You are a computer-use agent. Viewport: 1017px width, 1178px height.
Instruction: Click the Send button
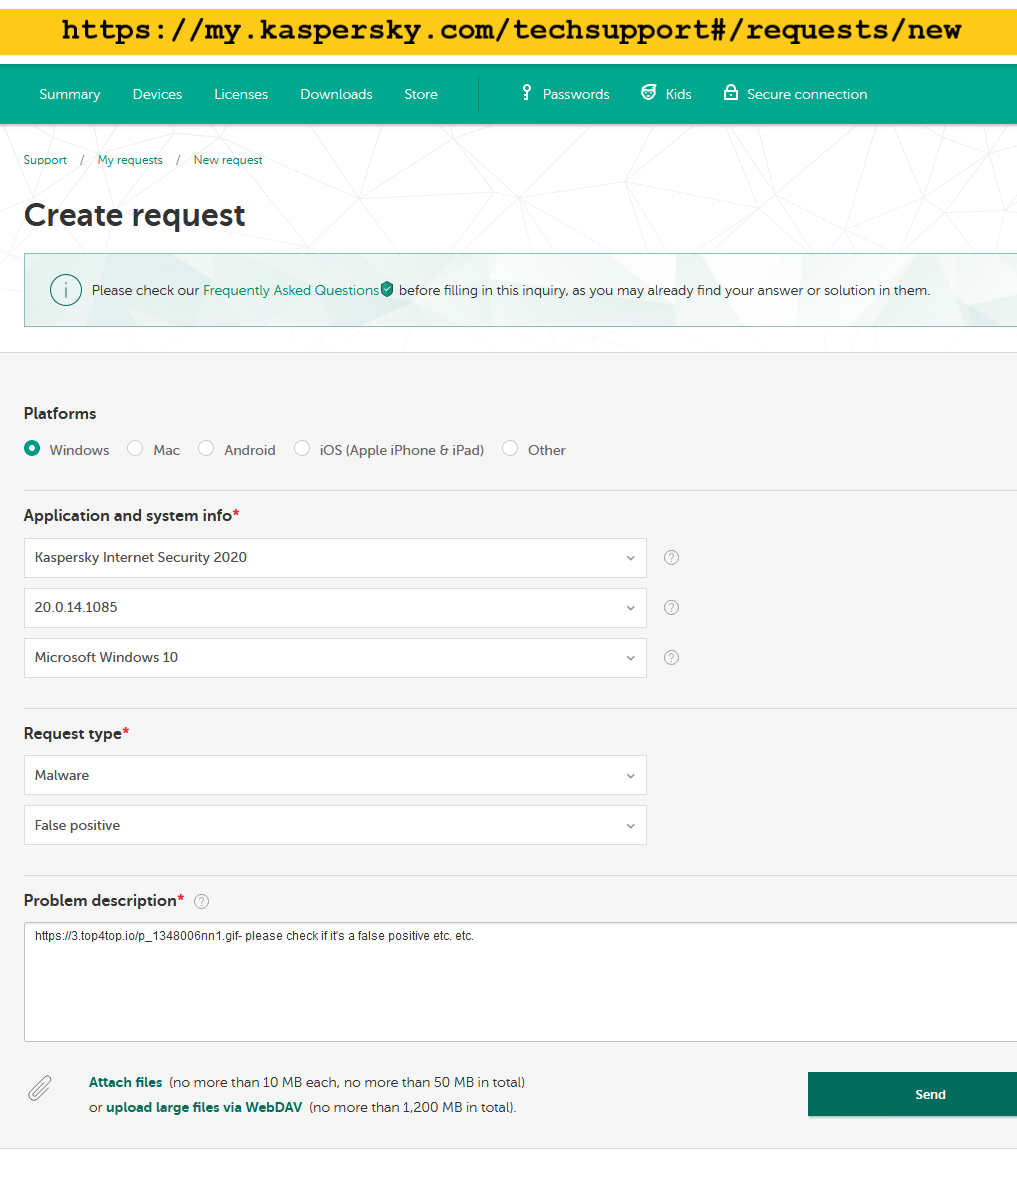tap(913, 1095)
